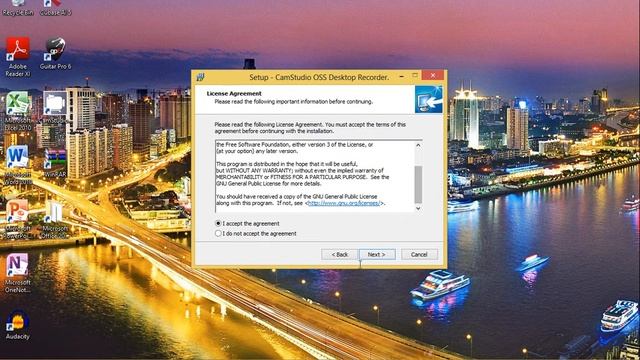Go to previous step with Back button
The height and width of the screenshot is (360, 640).
click(x=340, y=254)
